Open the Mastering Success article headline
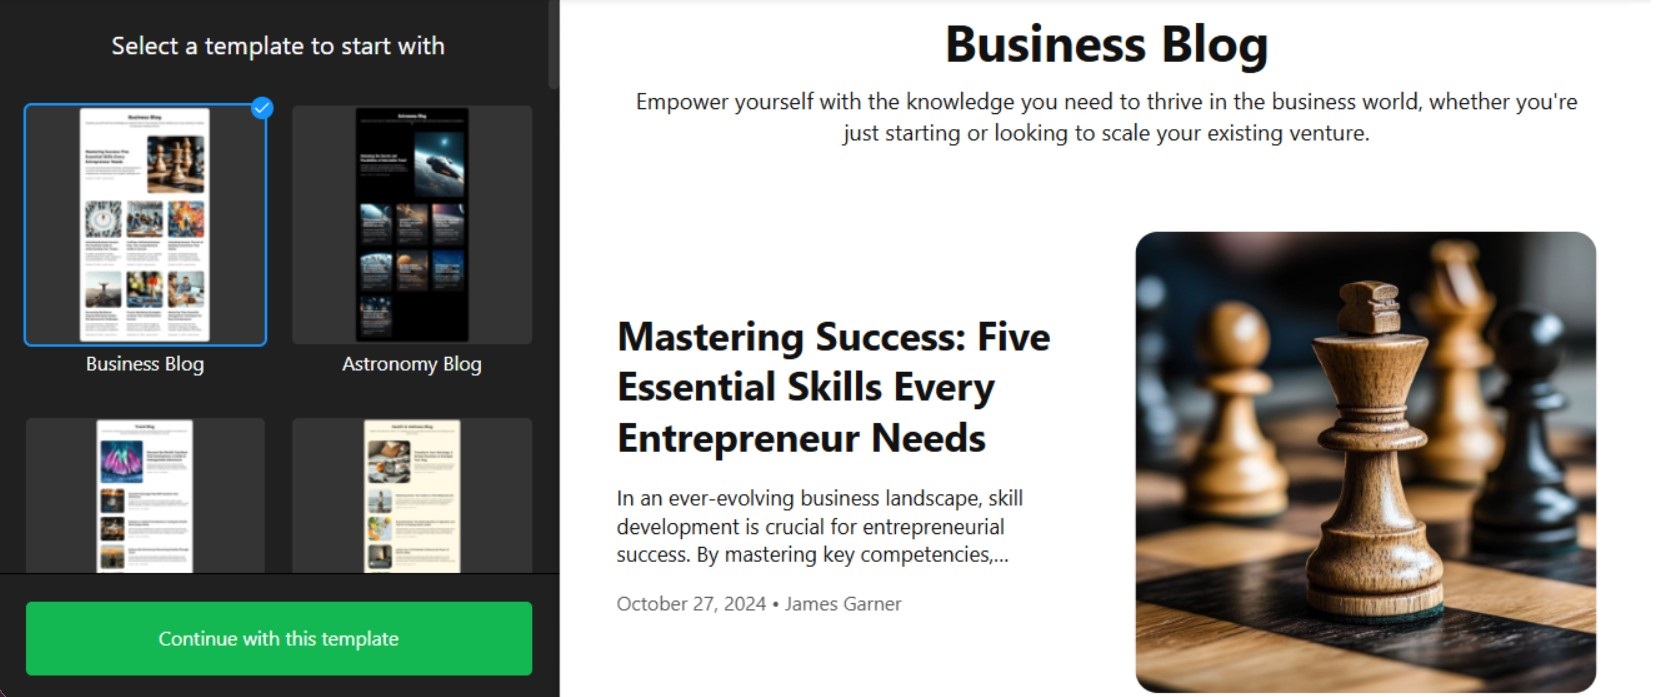1660x697 pixels. pyautogui.click(x=833, y=386)
